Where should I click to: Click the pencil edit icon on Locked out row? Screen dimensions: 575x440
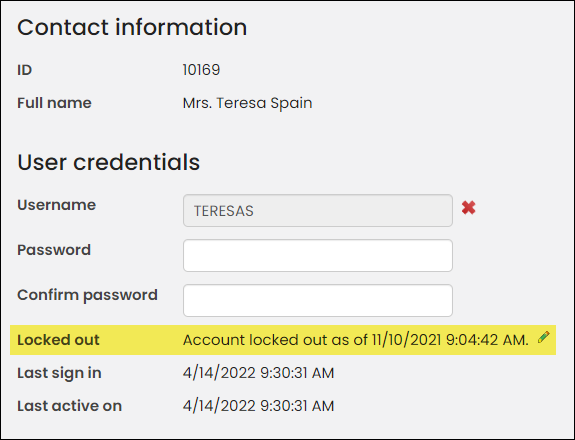pos(543,337)
